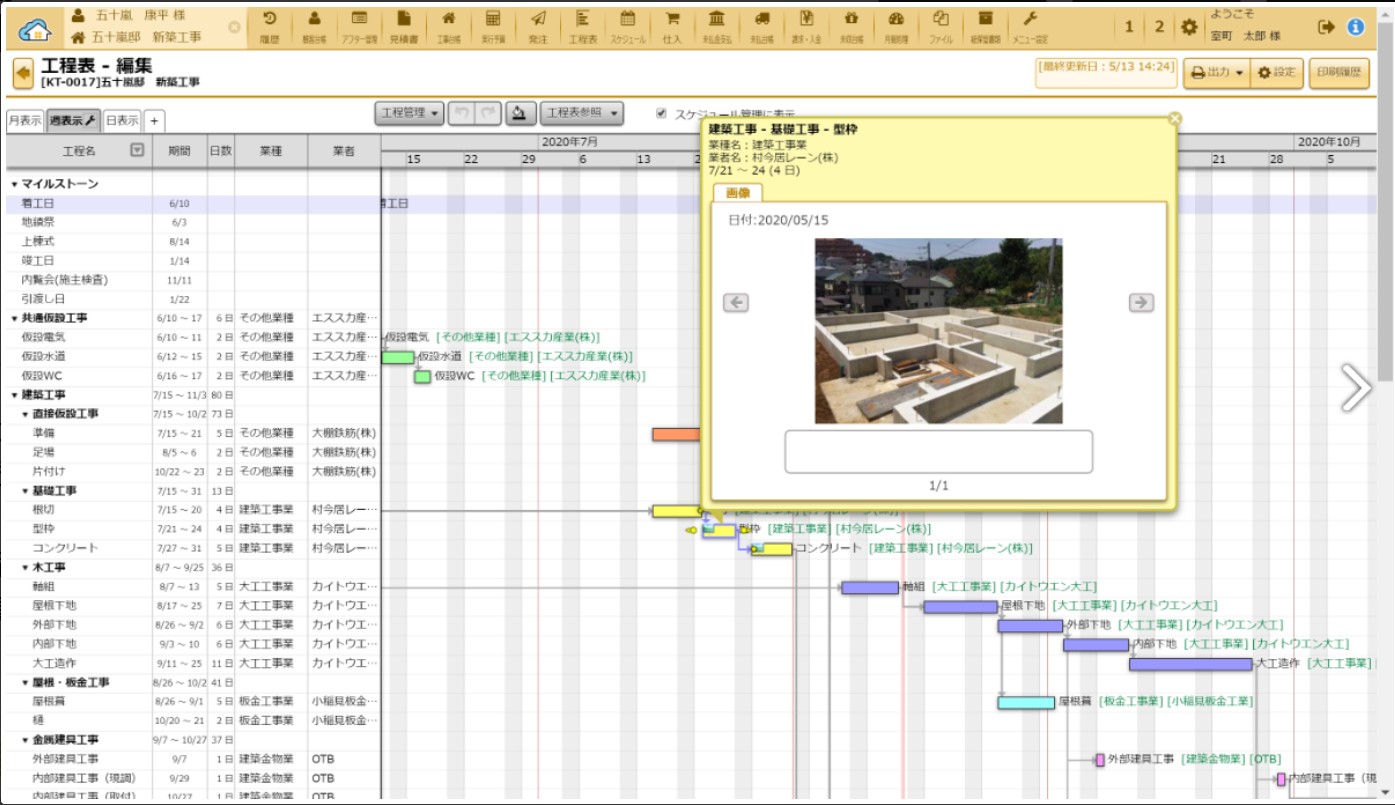The width and height of the screenshot is (1395, 805).
Task: Open the 見積書 estimate document icon
Action: point(402,26)
